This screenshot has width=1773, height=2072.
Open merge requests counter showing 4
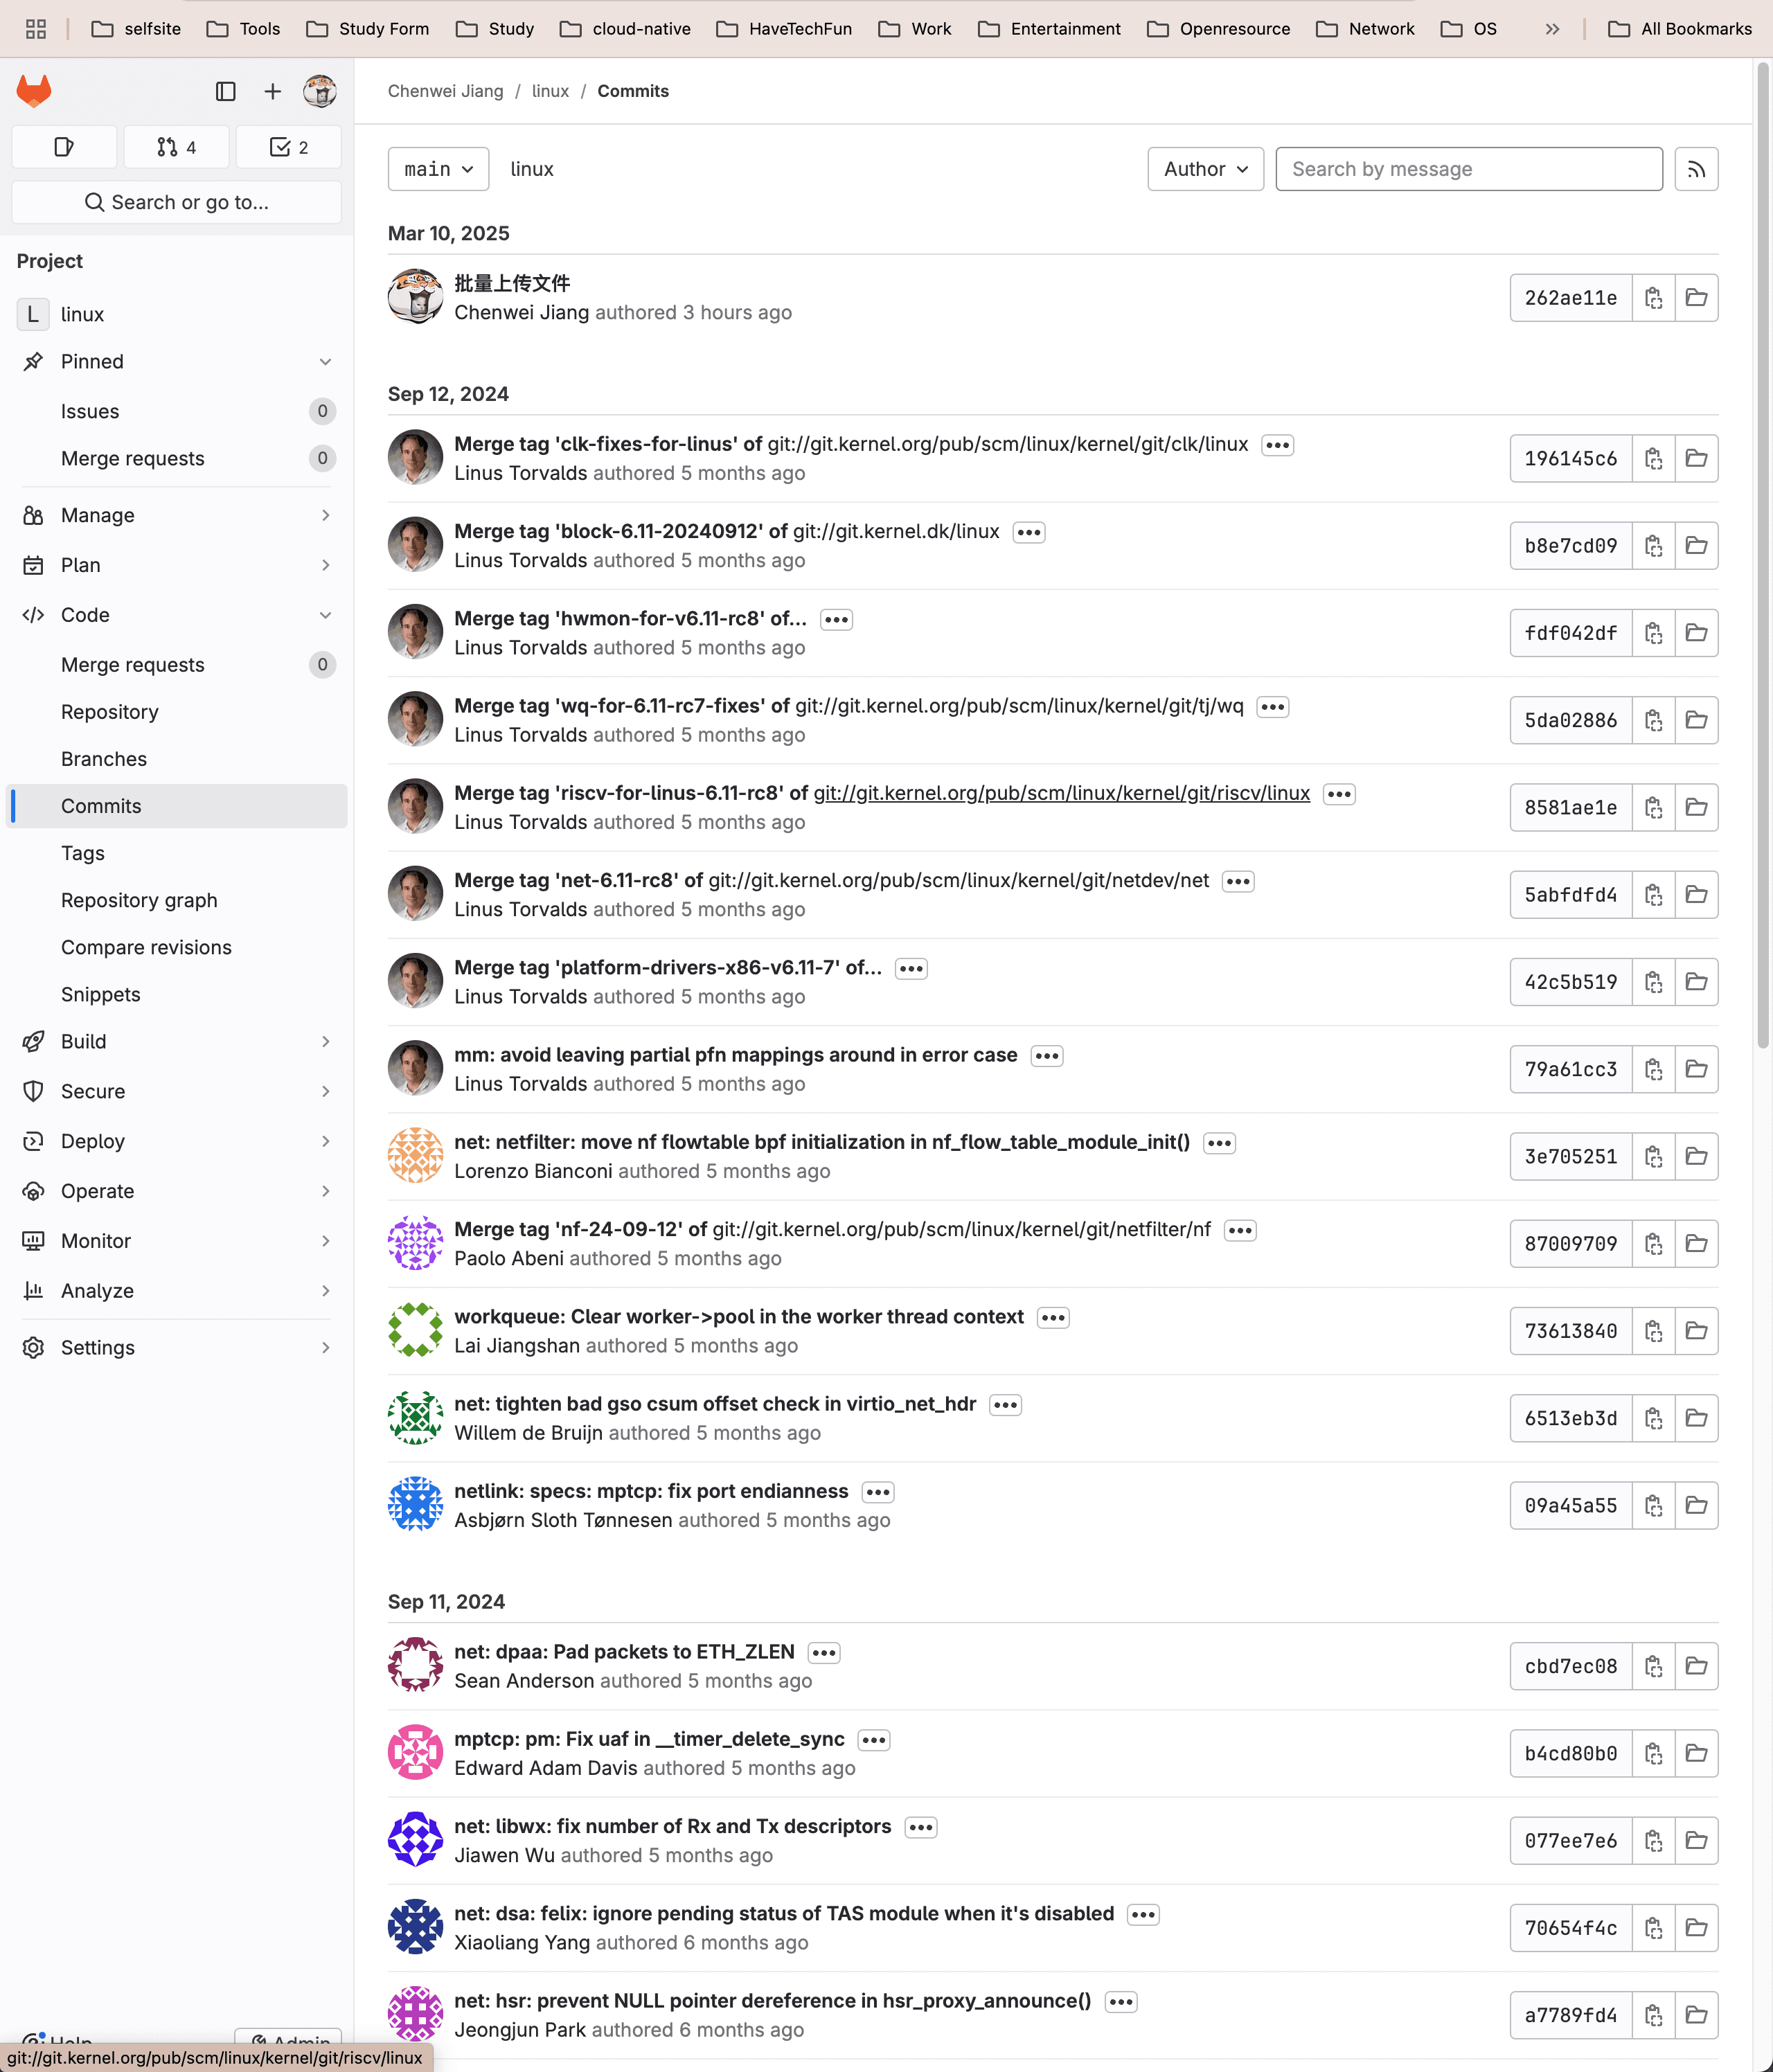(x=176, y=147)
